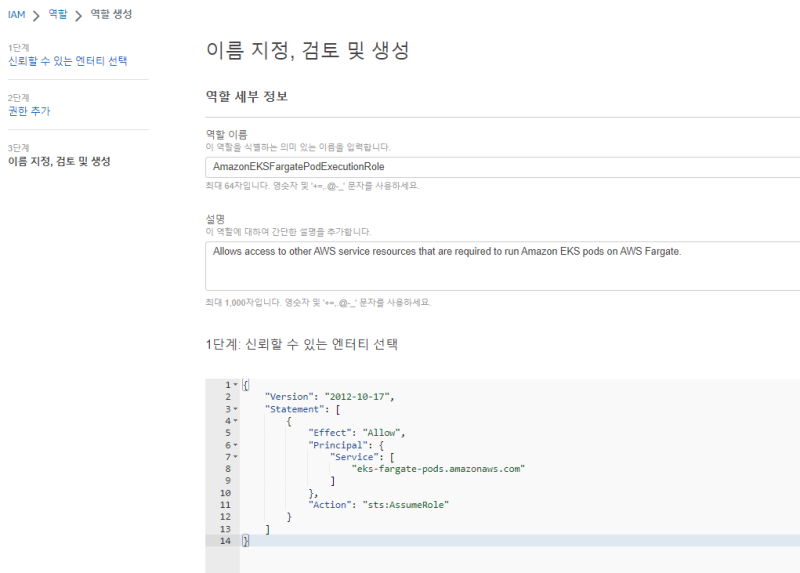Image resolution: width=800 pixels, height=573 pixels.
Task: Collapse the Principal block arrow on line 6
Action: click(235, 445)
